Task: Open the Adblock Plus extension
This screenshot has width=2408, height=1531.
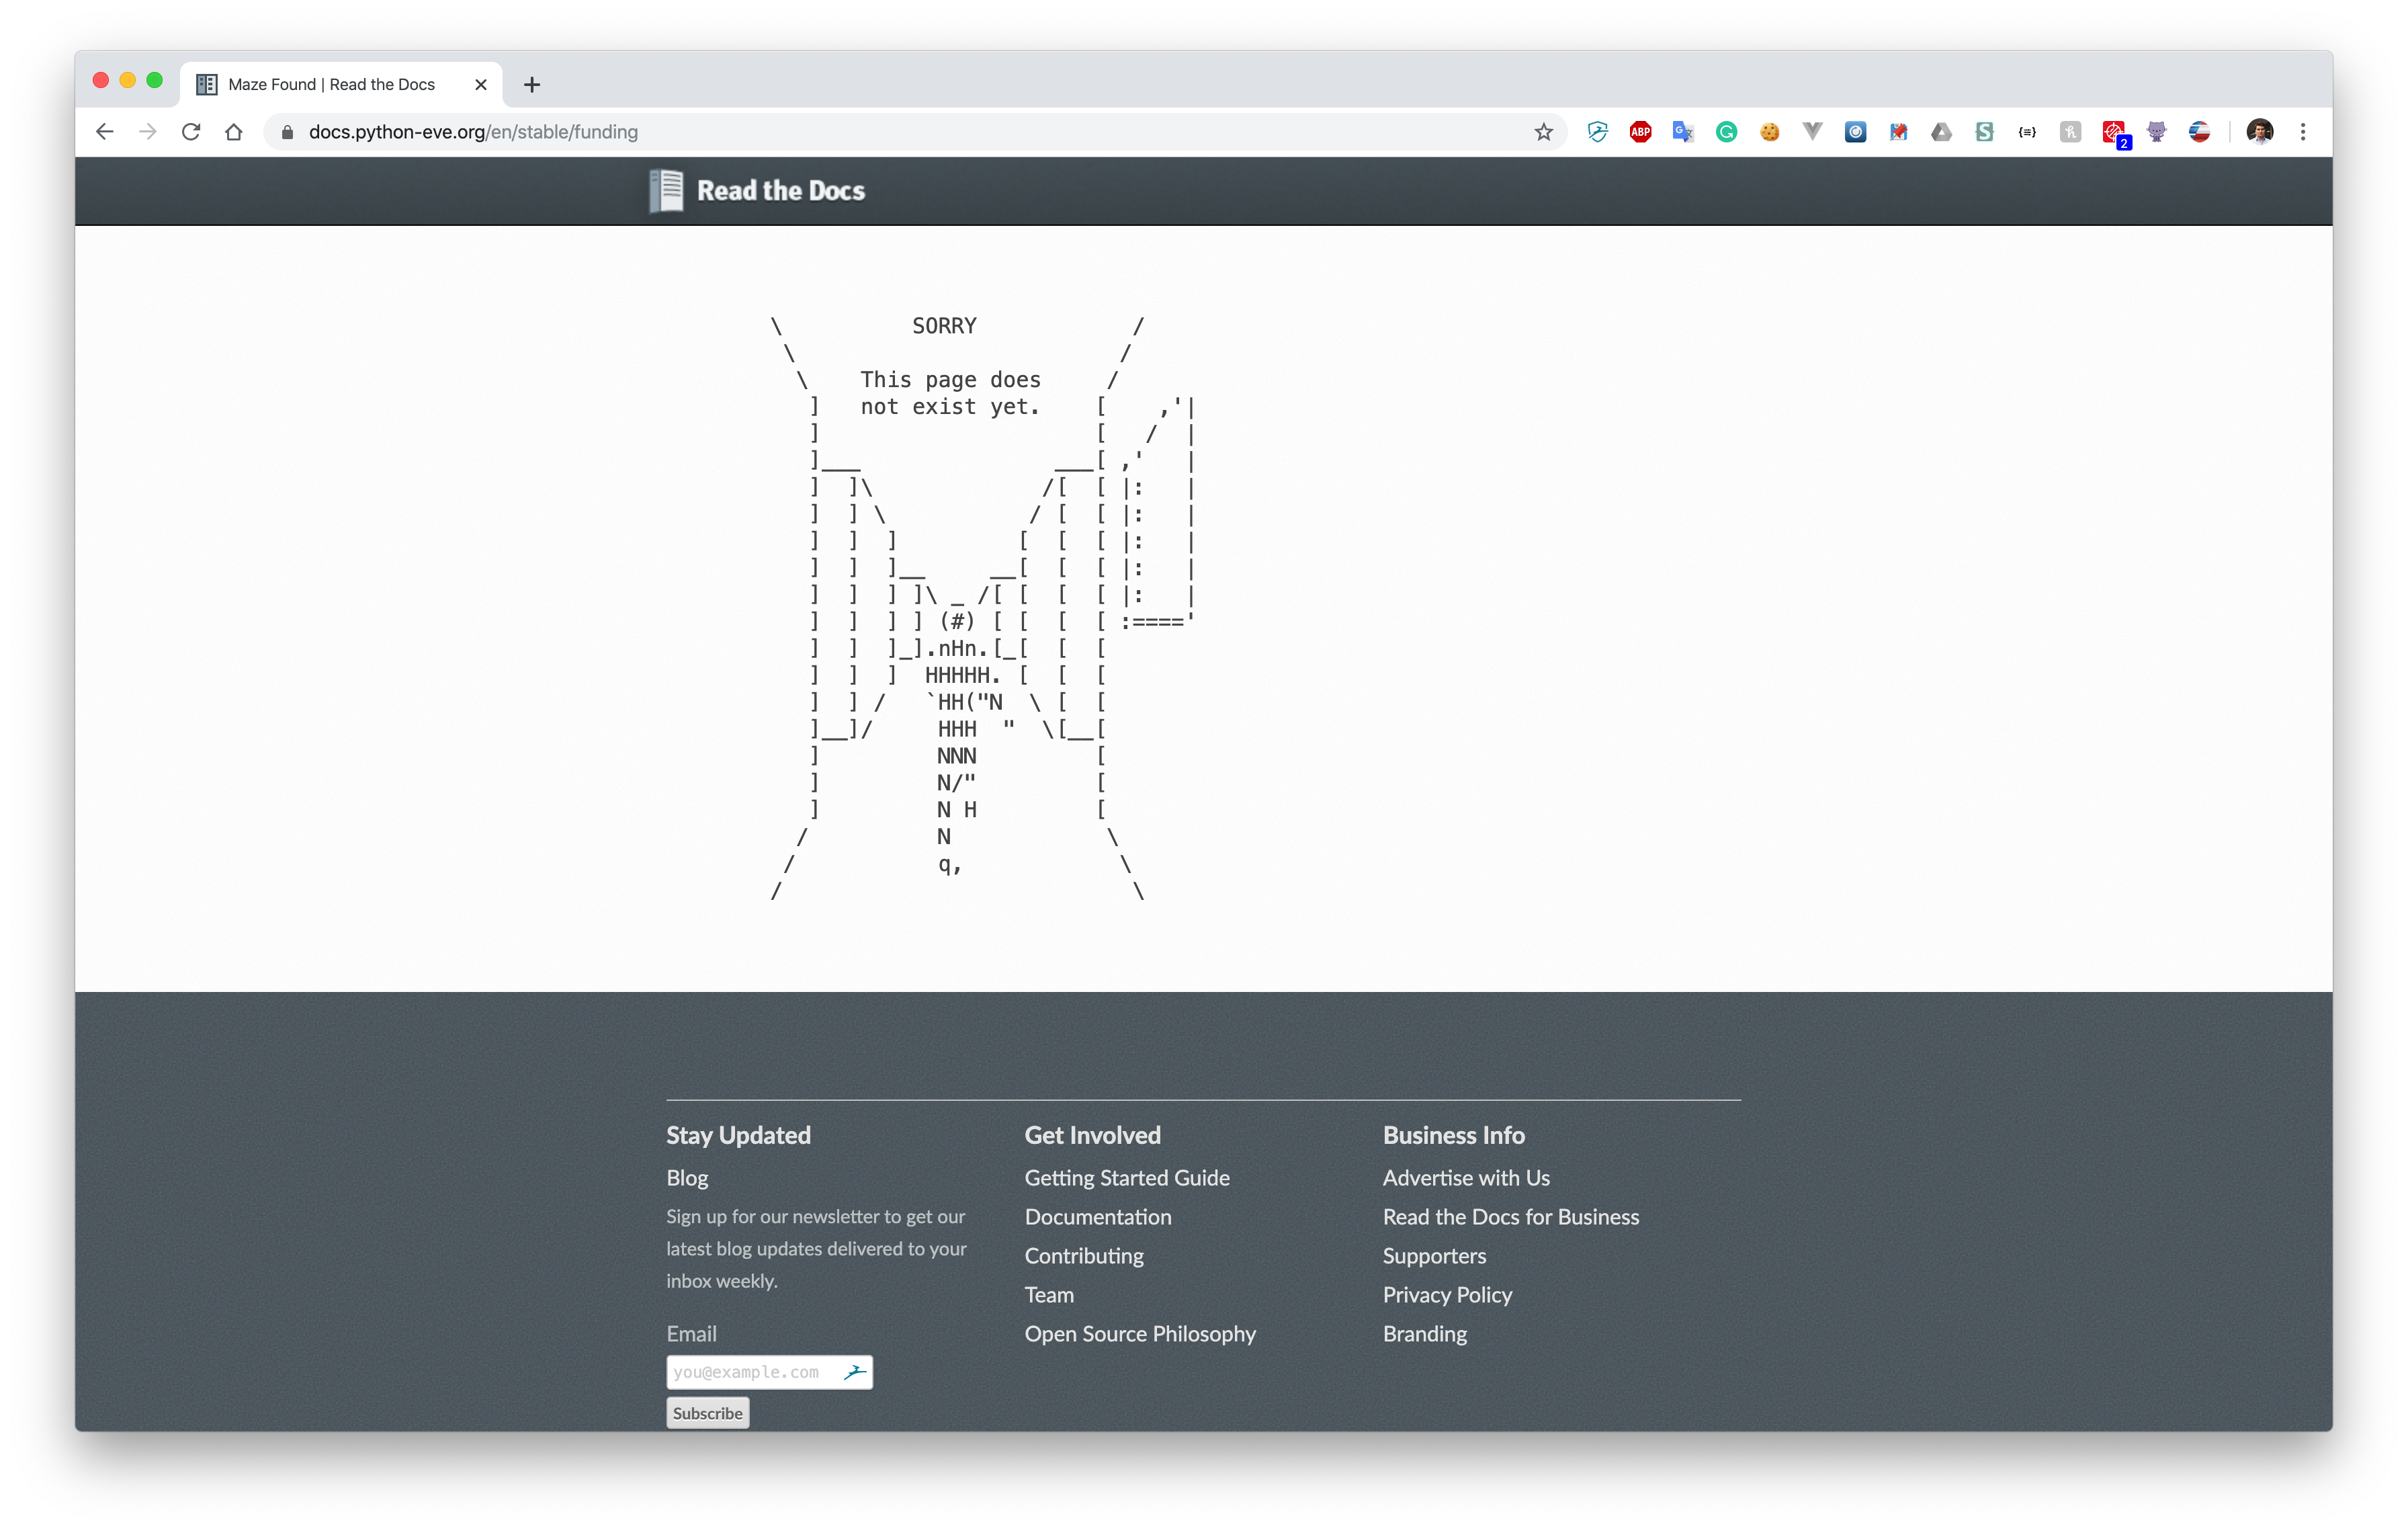Action: coord(1640,131)
